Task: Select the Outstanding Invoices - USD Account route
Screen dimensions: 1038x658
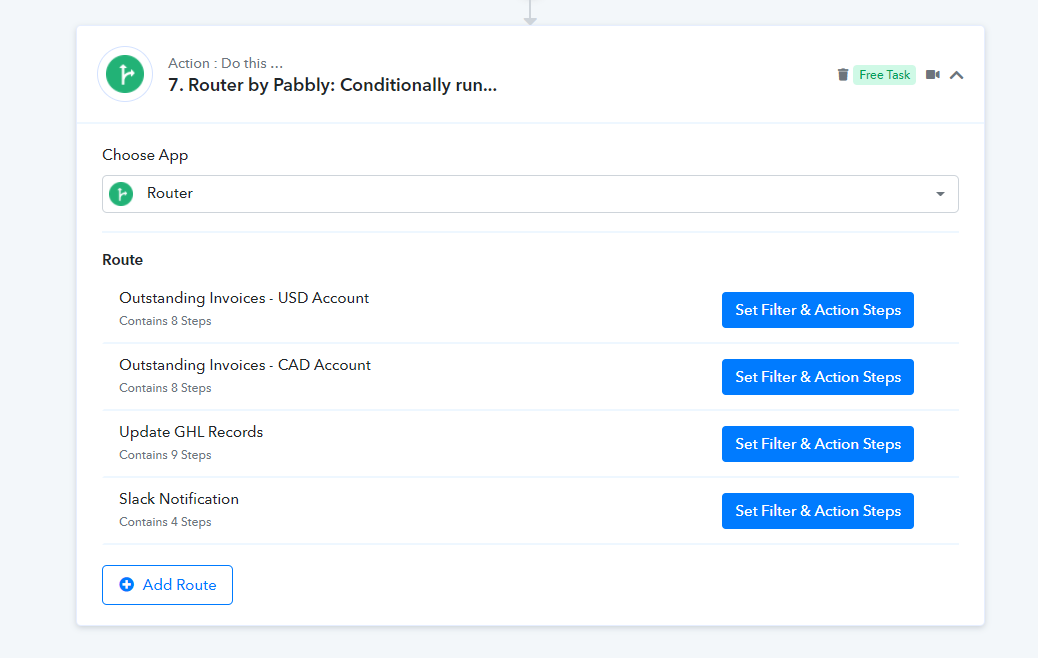Action: coord(244,298)
